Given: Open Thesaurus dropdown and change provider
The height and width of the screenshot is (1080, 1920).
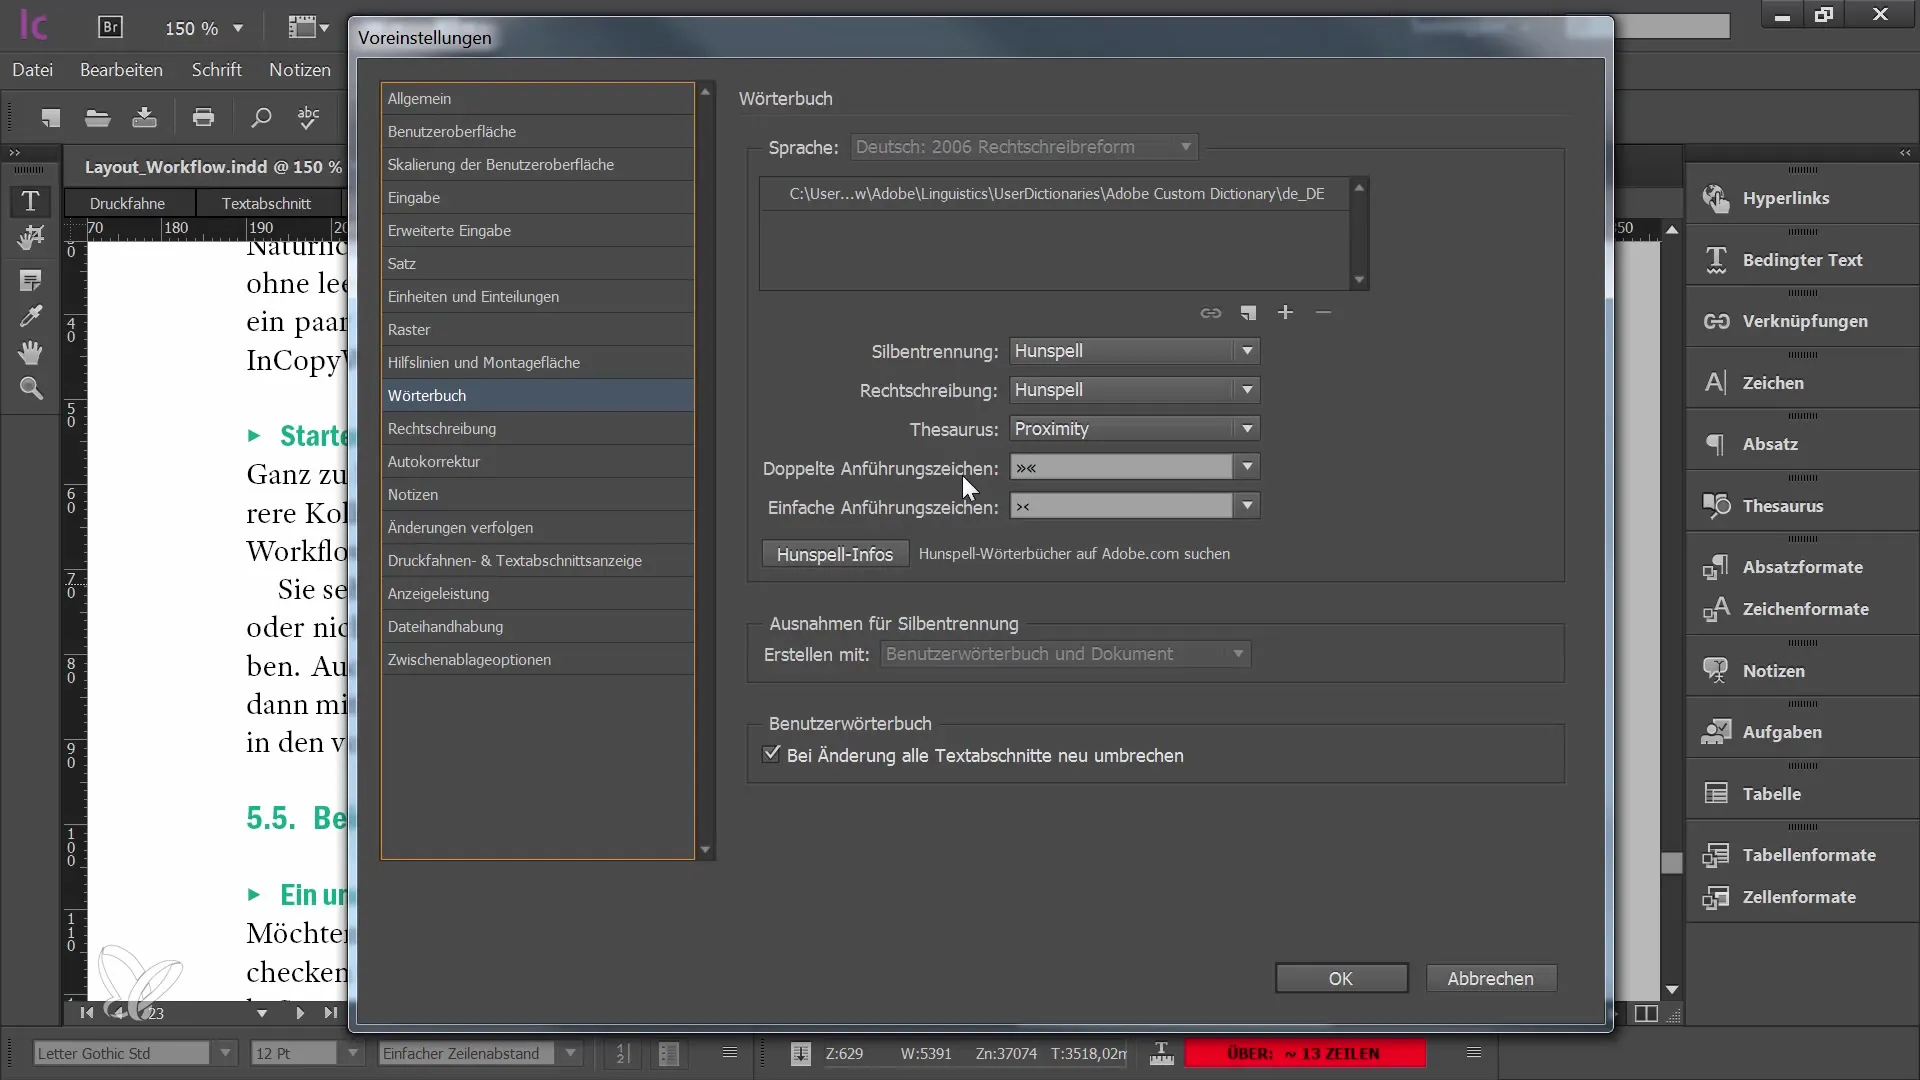Looking at the screenshot, I should [x=1245, y=429].
